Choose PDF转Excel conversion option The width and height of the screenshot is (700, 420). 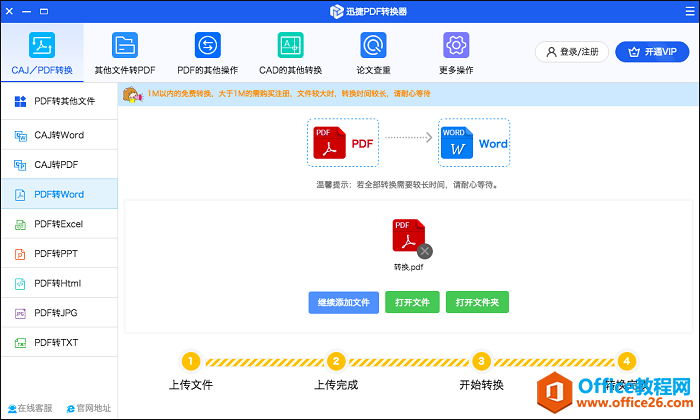58,224
